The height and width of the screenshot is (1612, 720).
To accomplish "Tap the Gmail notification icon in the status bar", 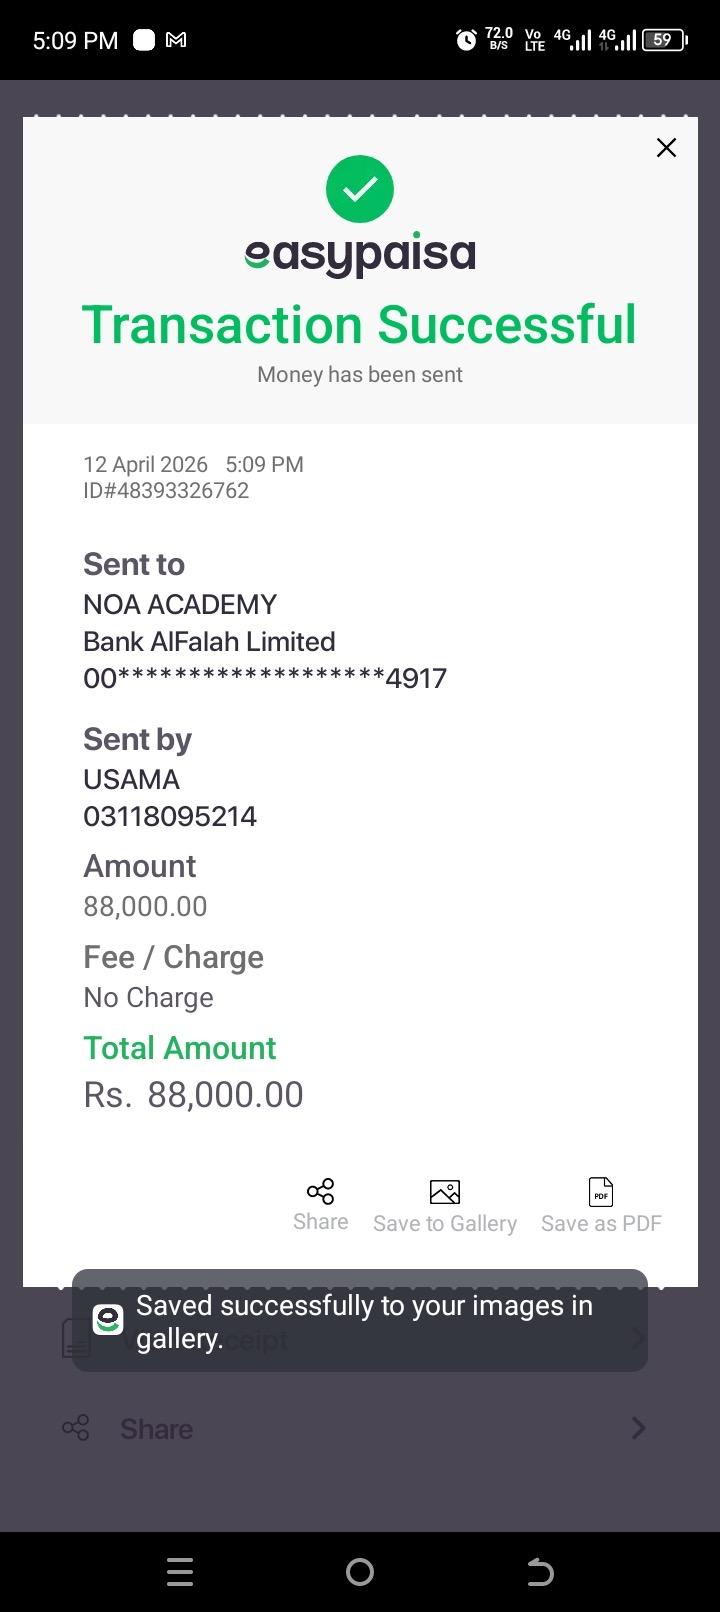I will point(176,40).
